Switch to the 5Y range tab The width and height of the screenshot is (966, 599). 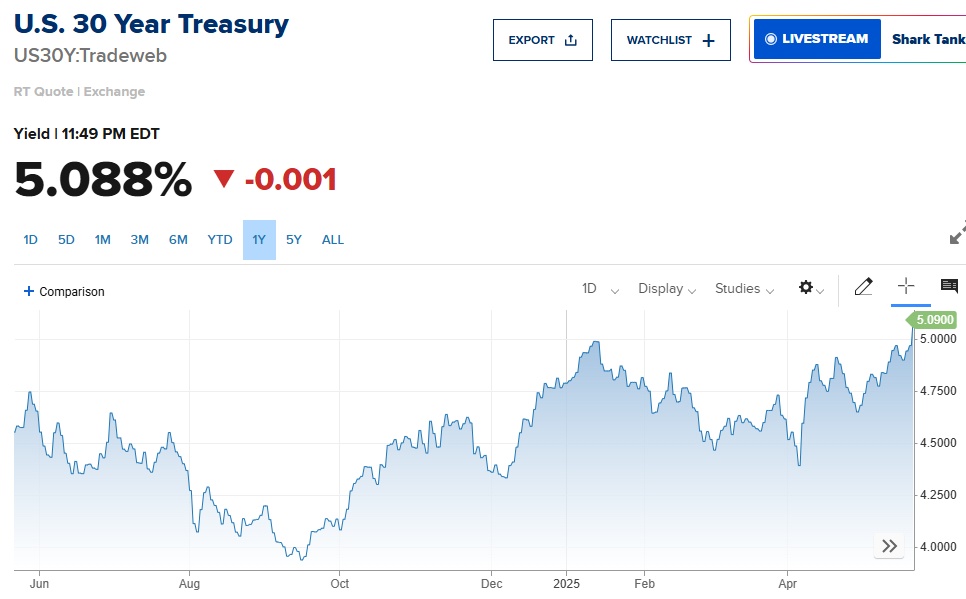[294, 240]
